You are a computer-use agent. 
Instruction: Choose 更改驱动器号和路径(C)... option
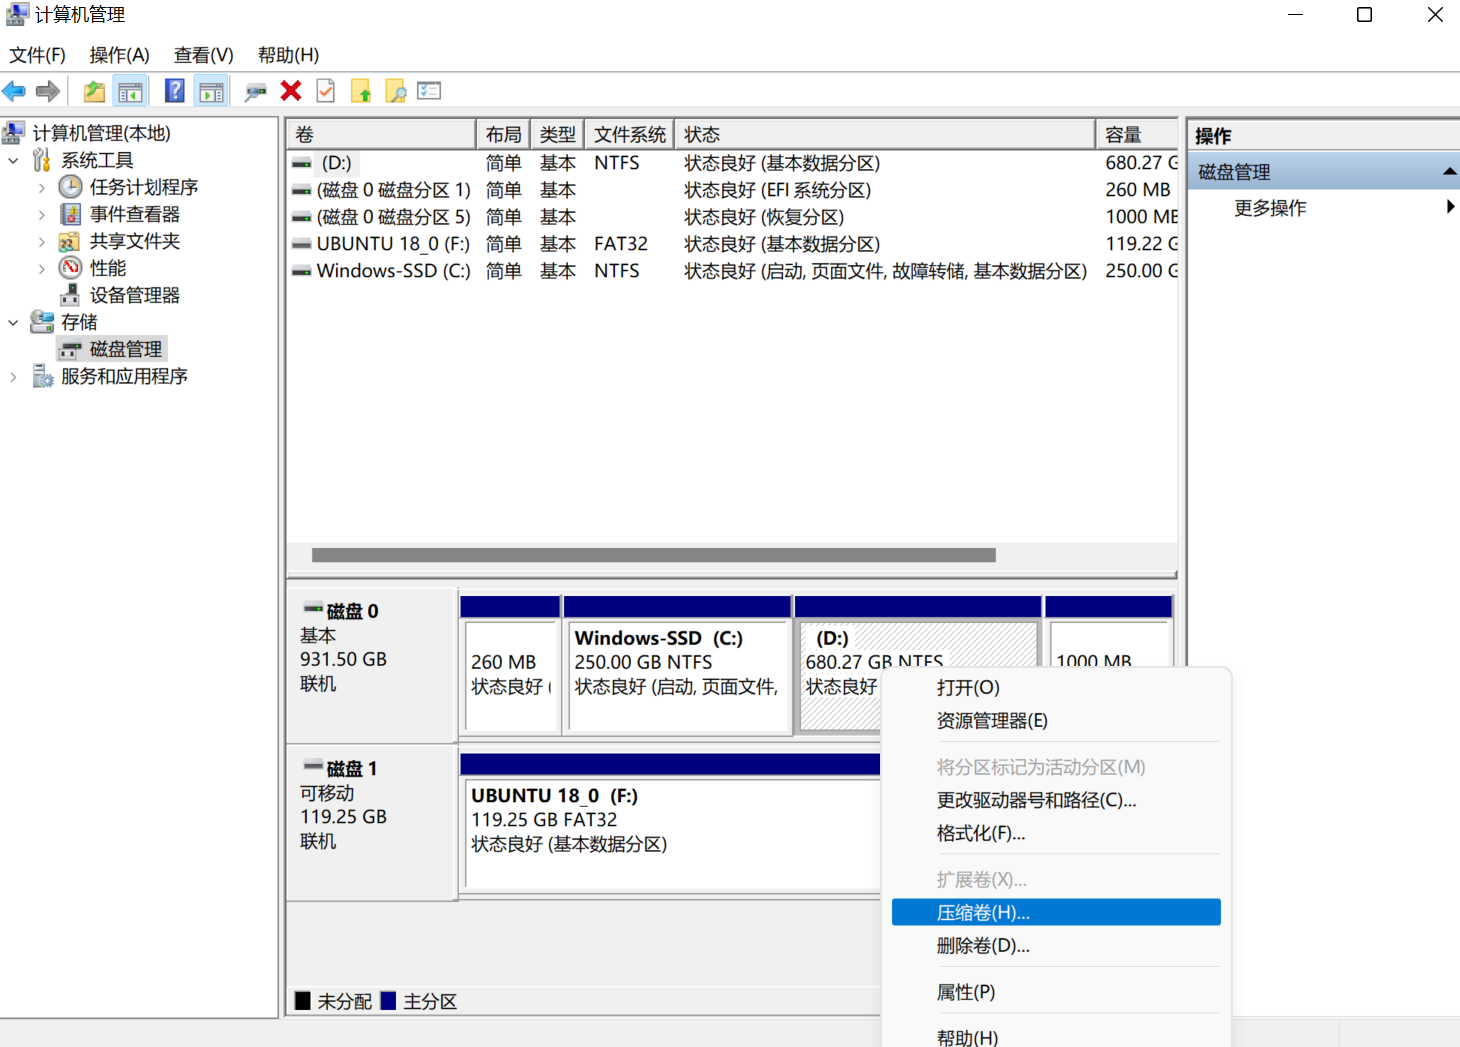click(x=1056, y=800)
